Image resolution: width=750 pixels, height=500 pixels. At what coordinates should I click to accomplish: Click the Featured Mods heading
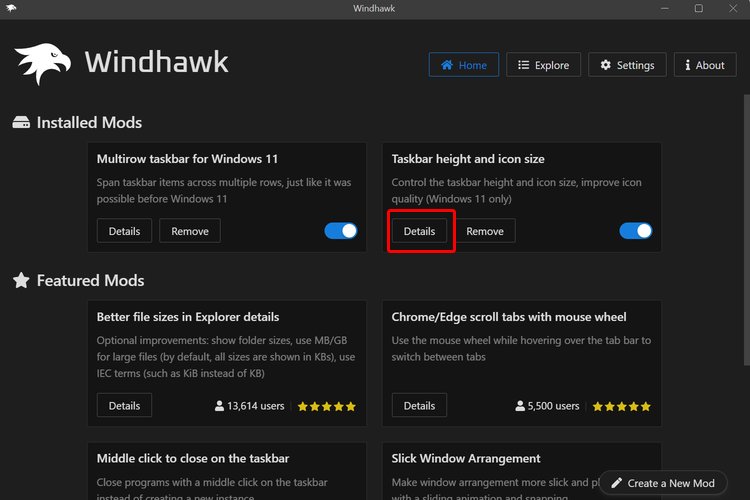tap(90, 280)
